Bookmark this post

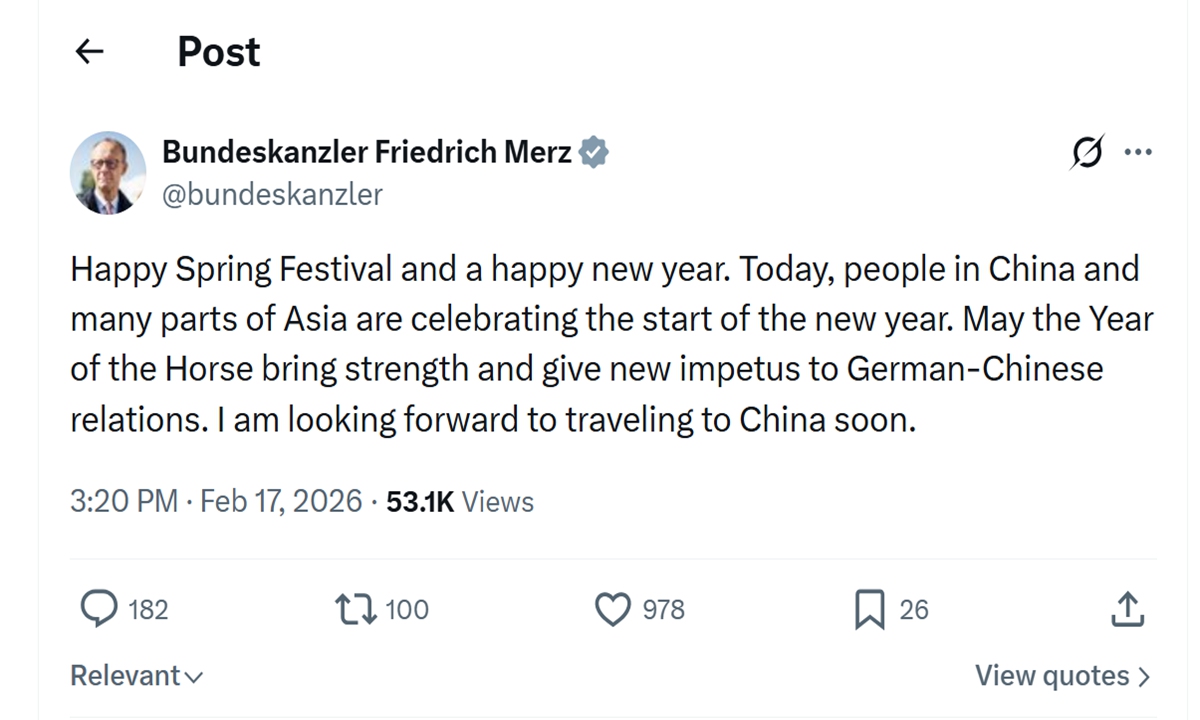(x=869, y=608)
